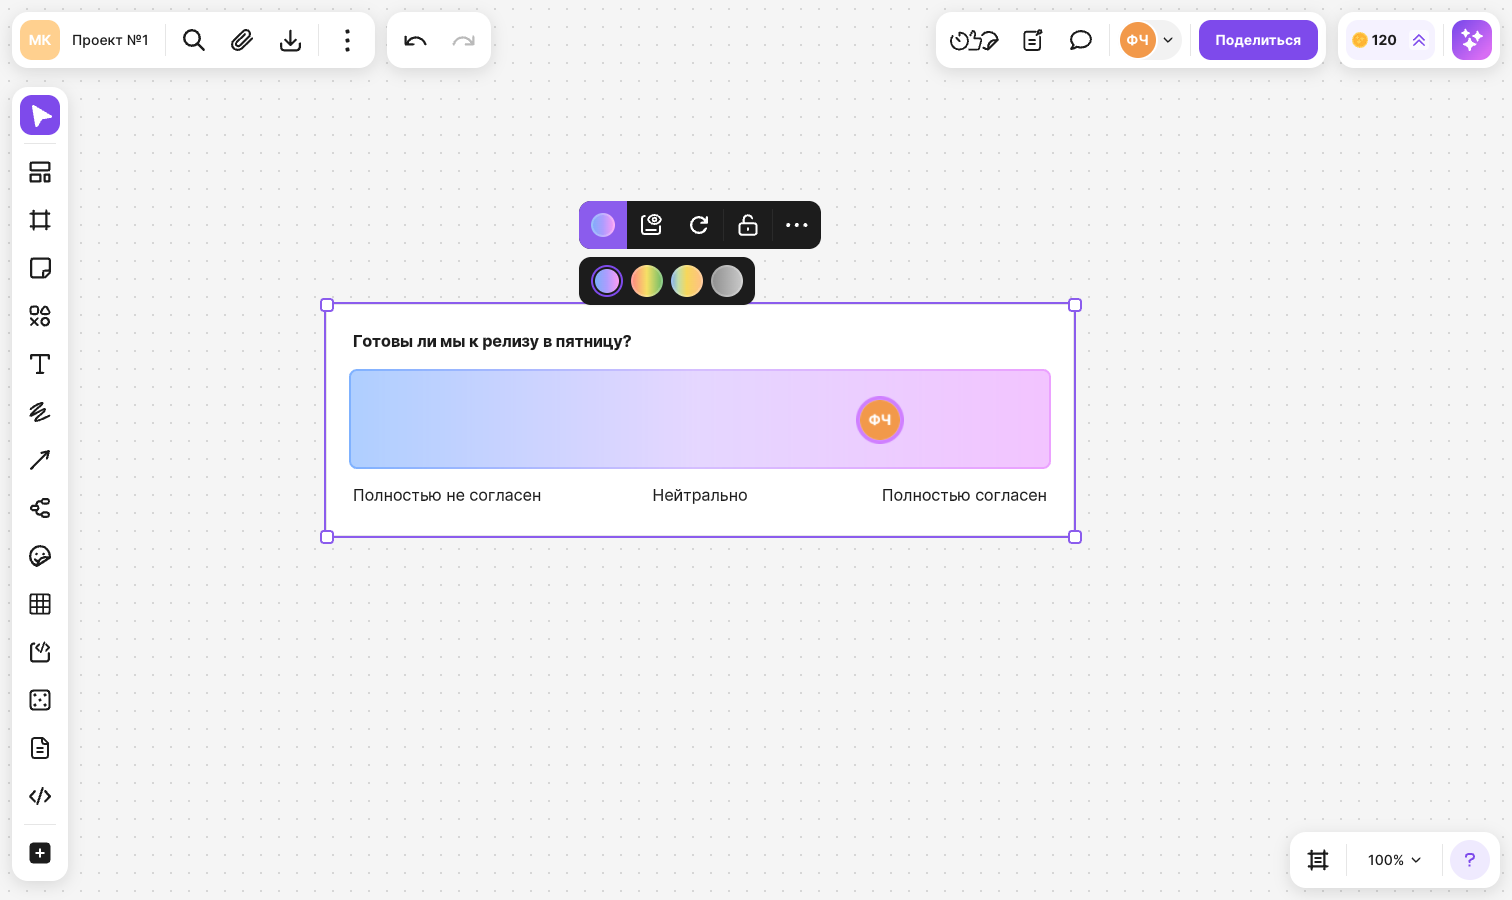
Task: Open the three-dot board menu
Action: pyautogui.click(x=347, y=40)
